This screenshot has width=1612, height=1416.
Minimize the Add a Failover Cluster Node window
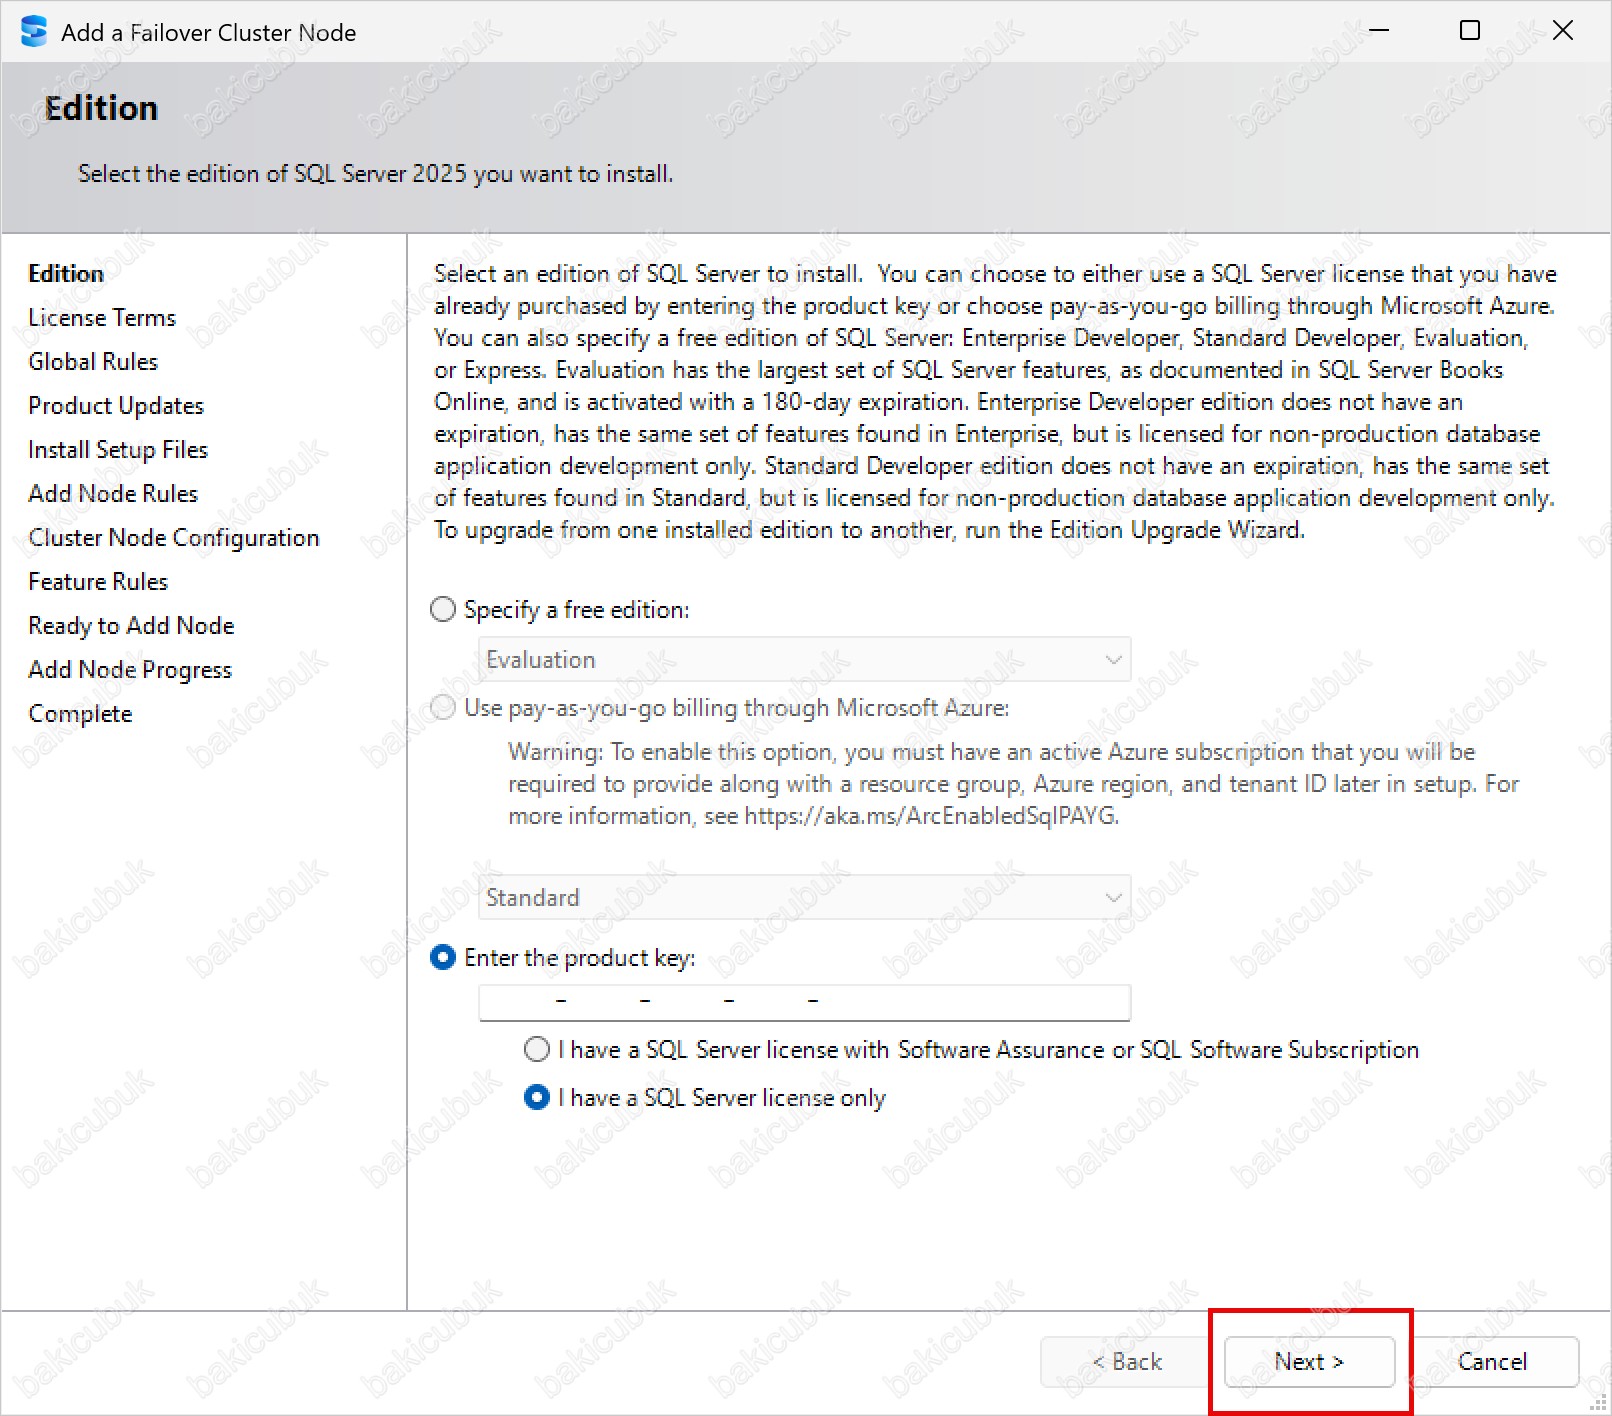(1379, 31)
